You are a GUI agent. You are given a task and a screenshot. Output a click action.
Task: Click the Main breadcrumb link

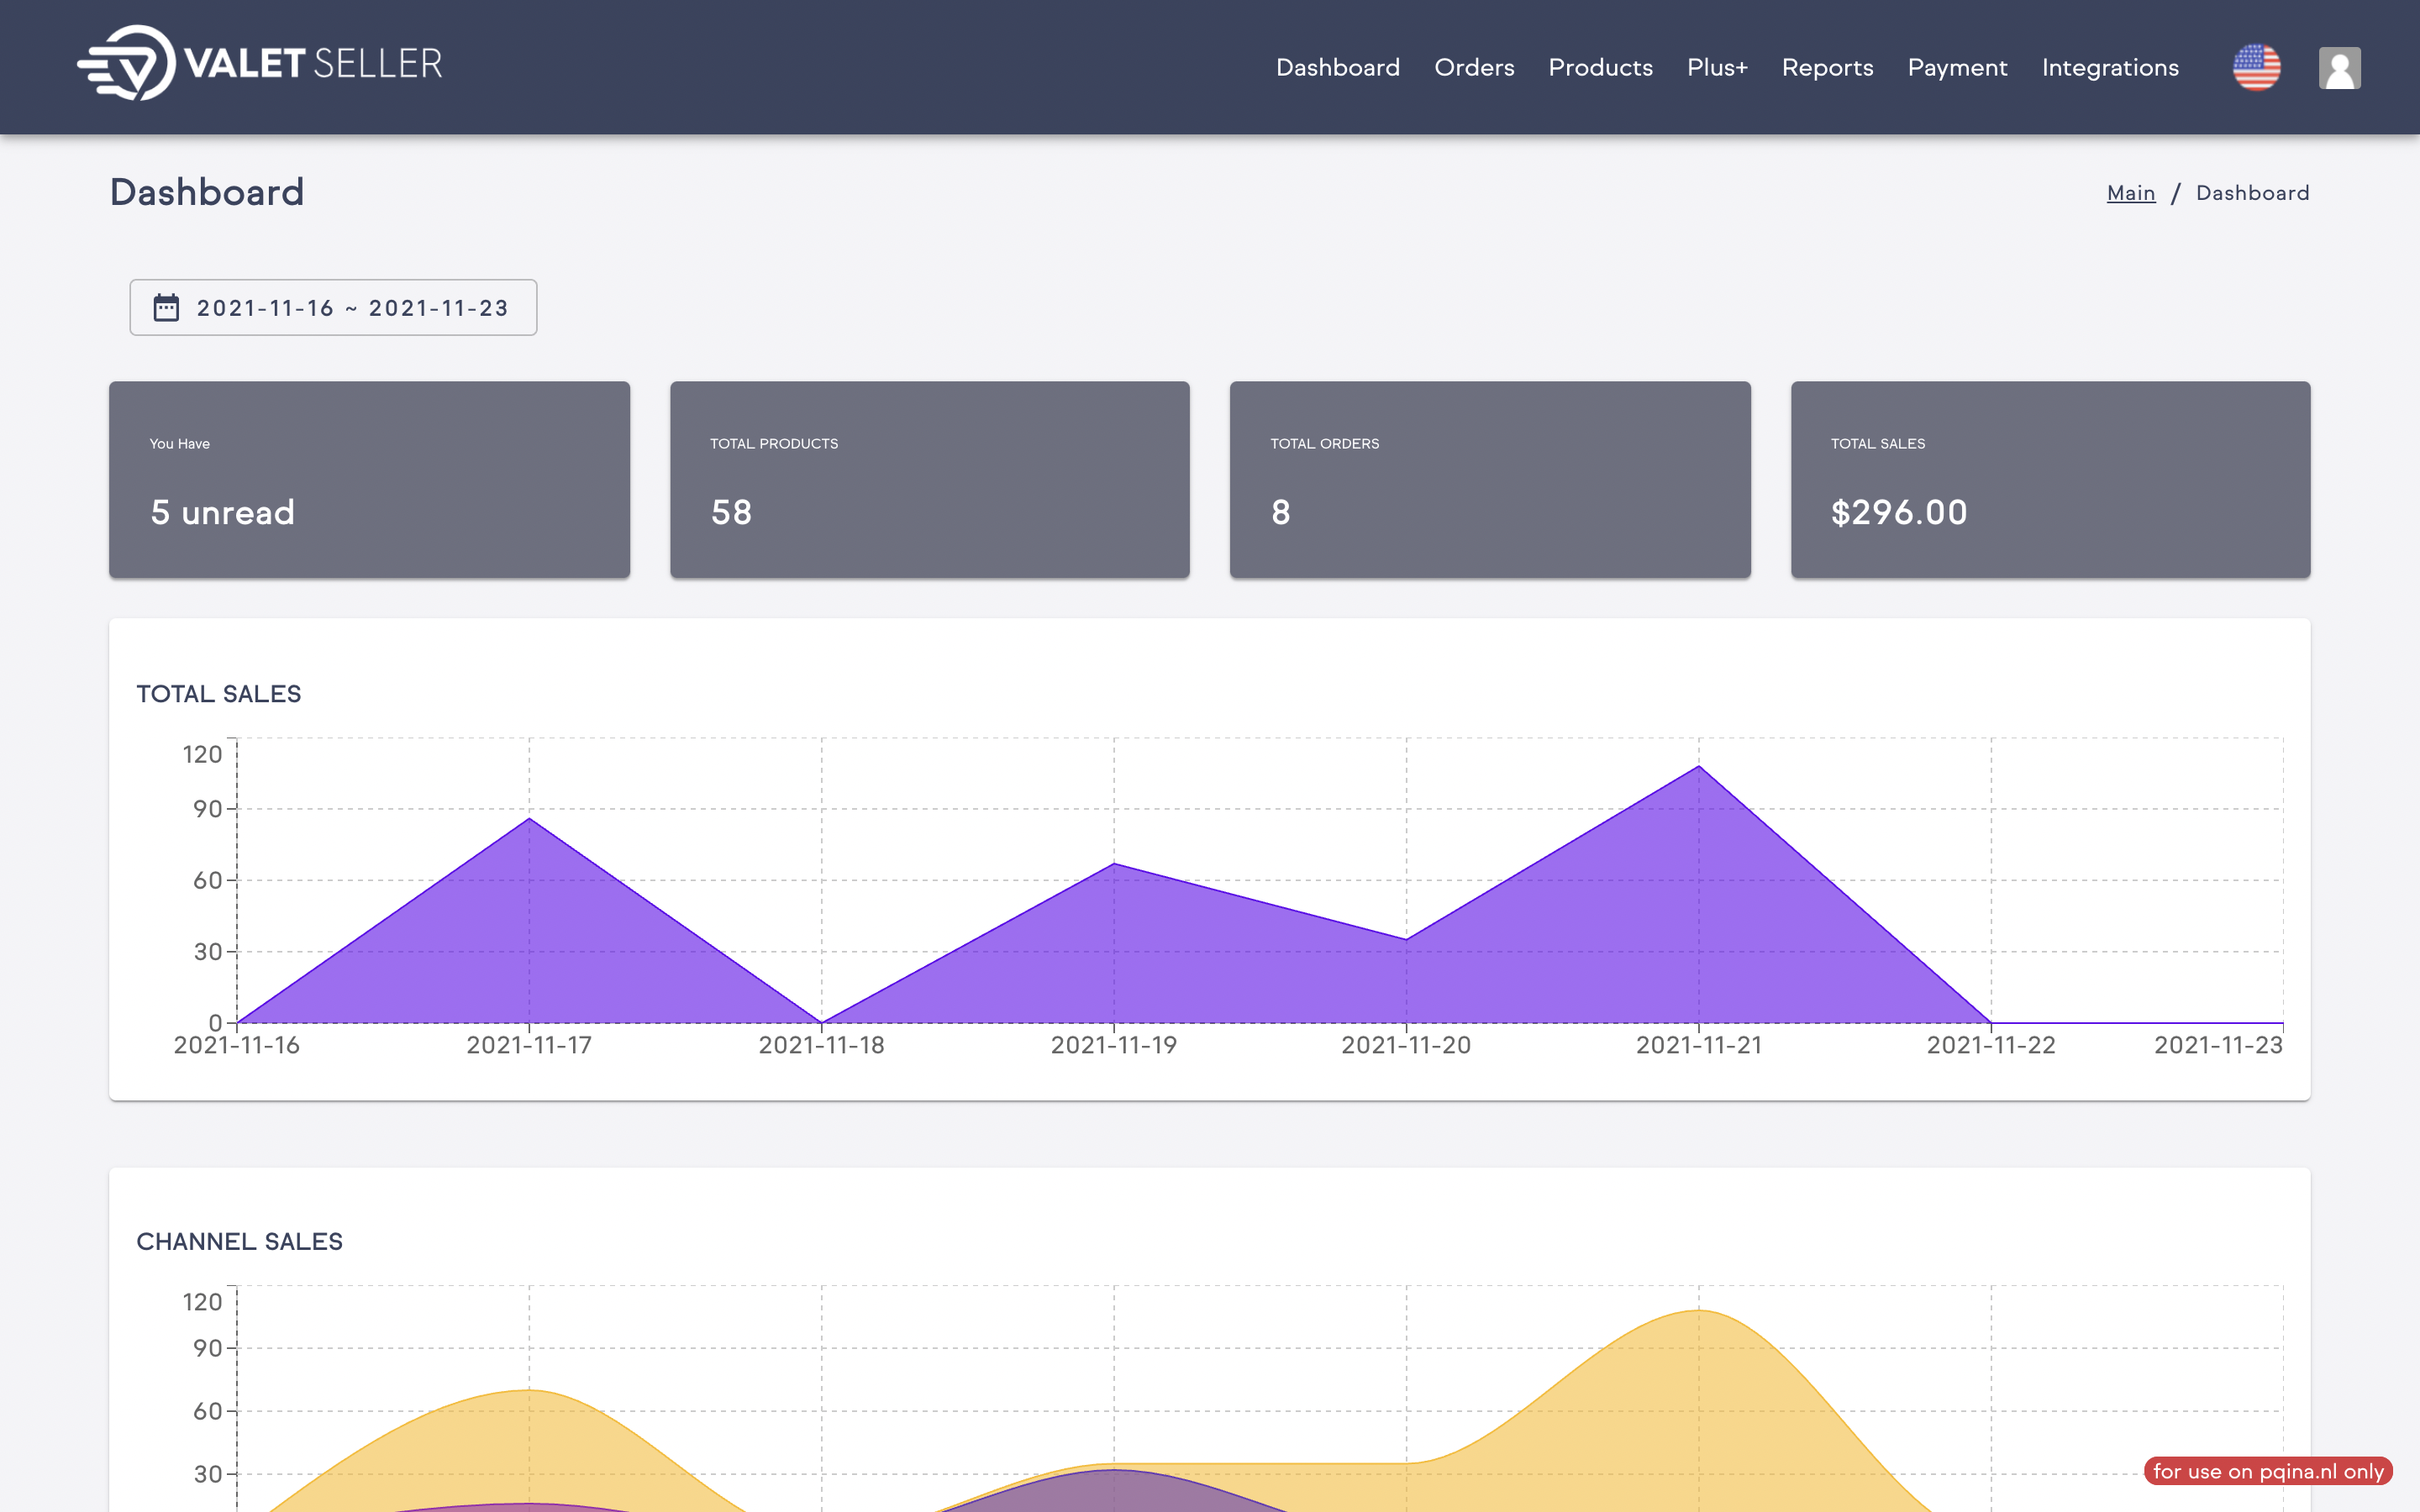pyautogui.click(x=2130, y=193)
